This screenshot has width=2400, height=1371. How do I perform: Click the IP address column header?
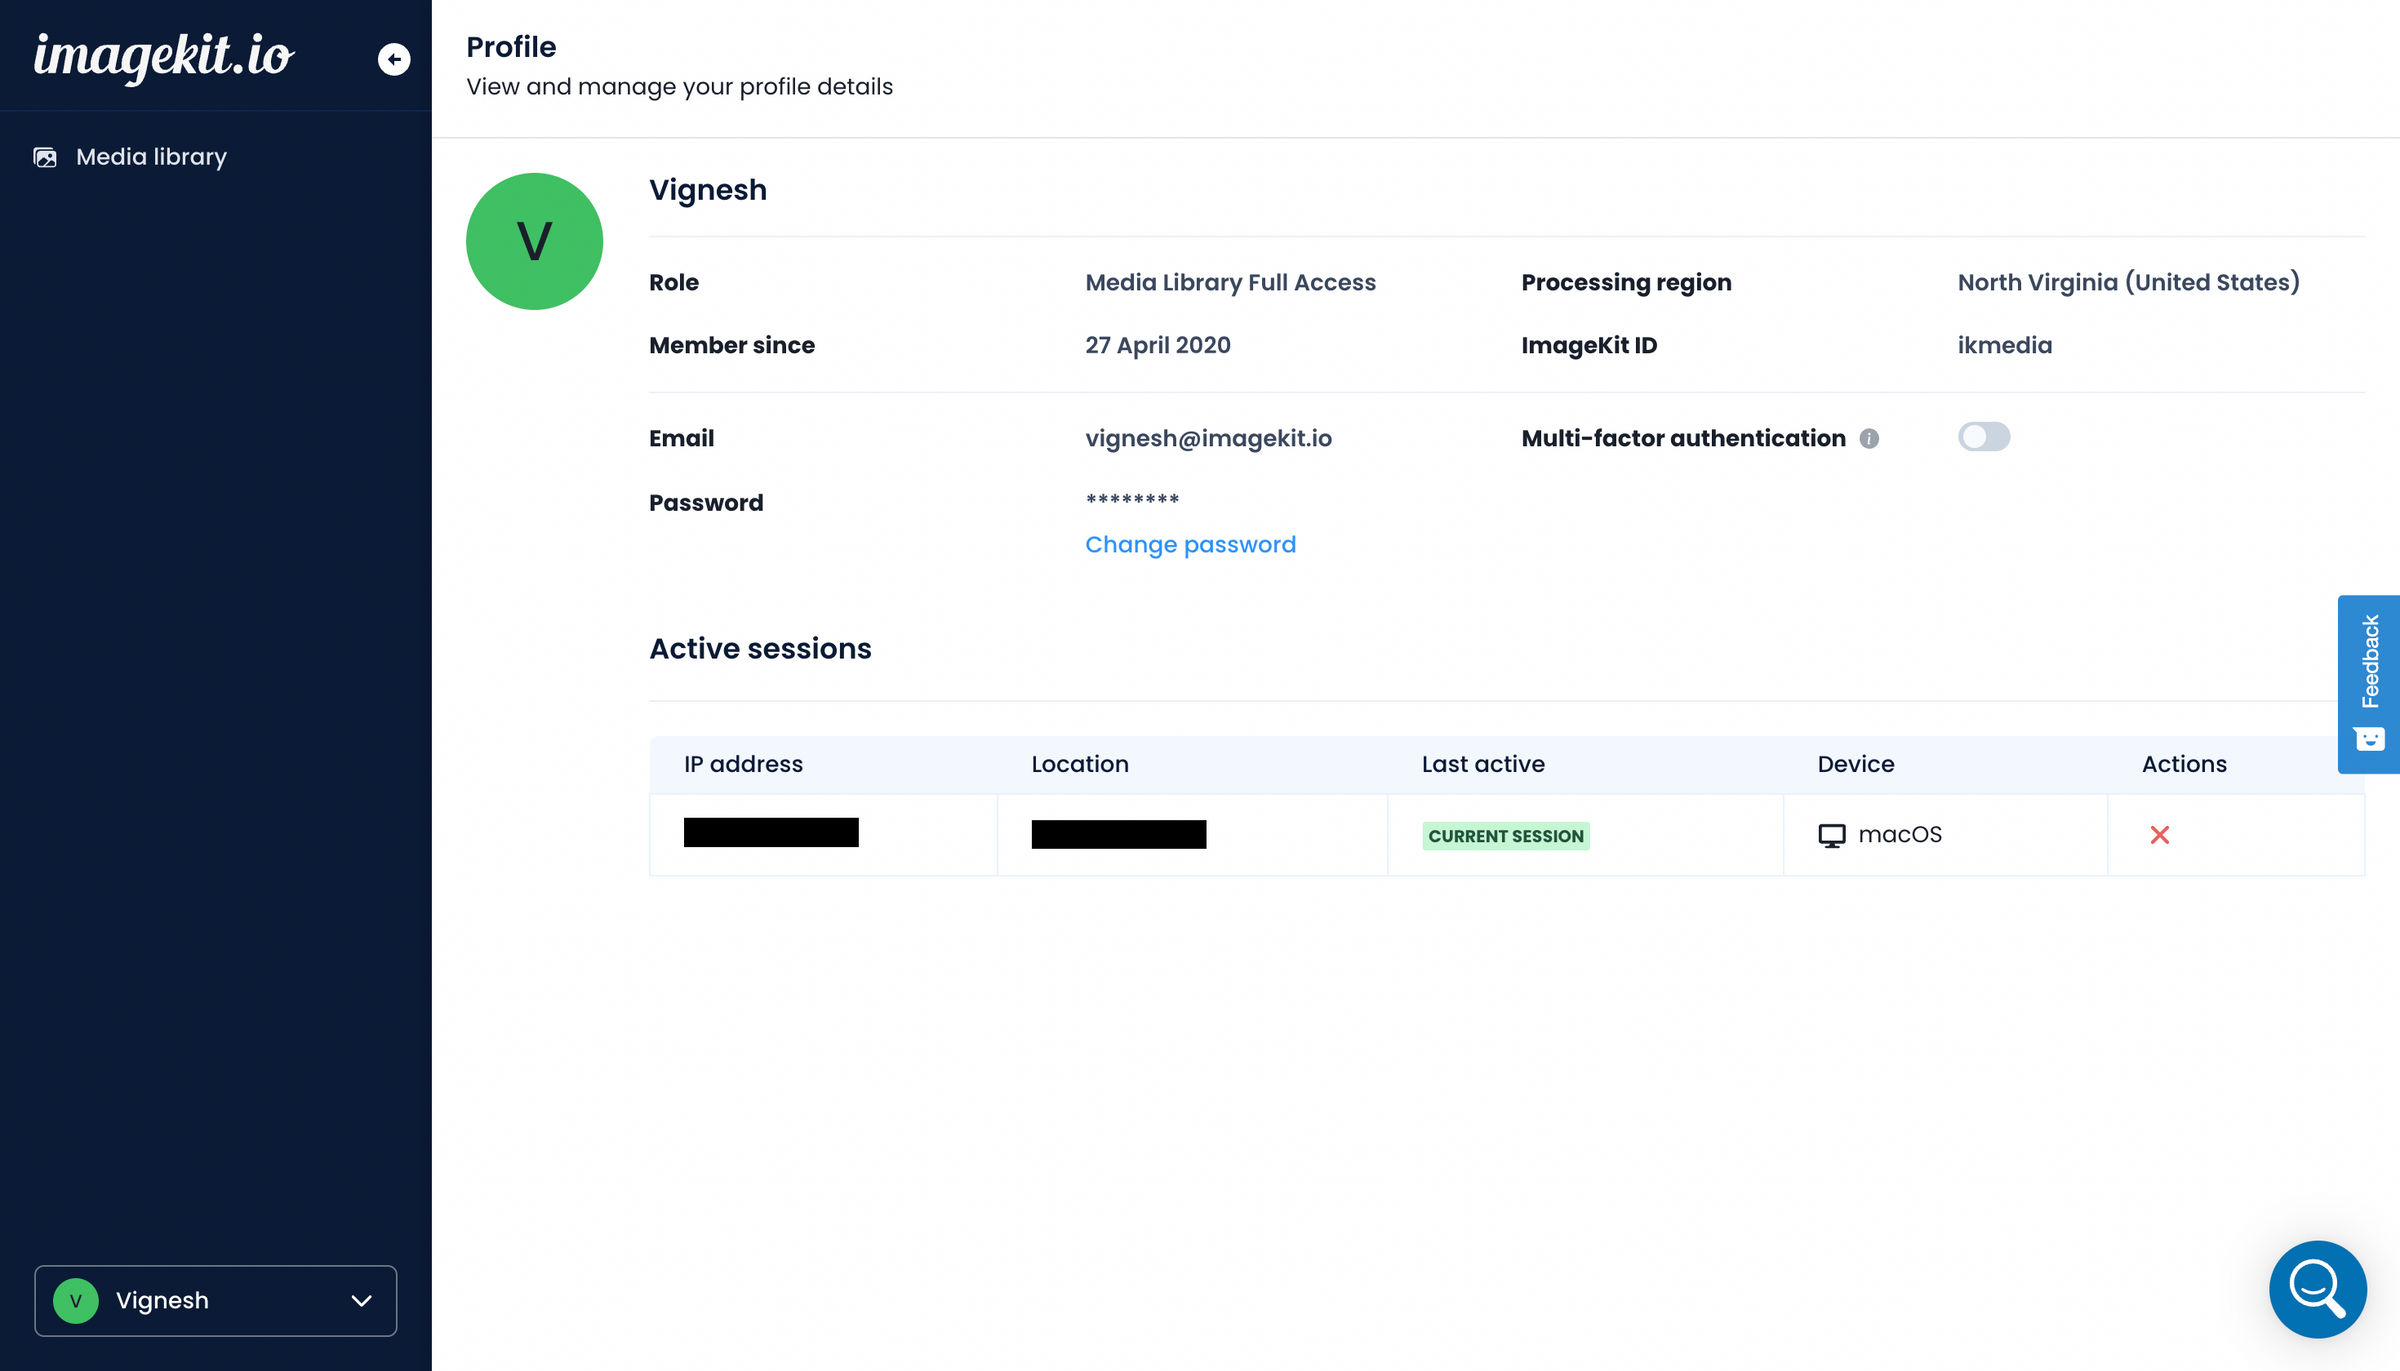(x=743, y=764)
